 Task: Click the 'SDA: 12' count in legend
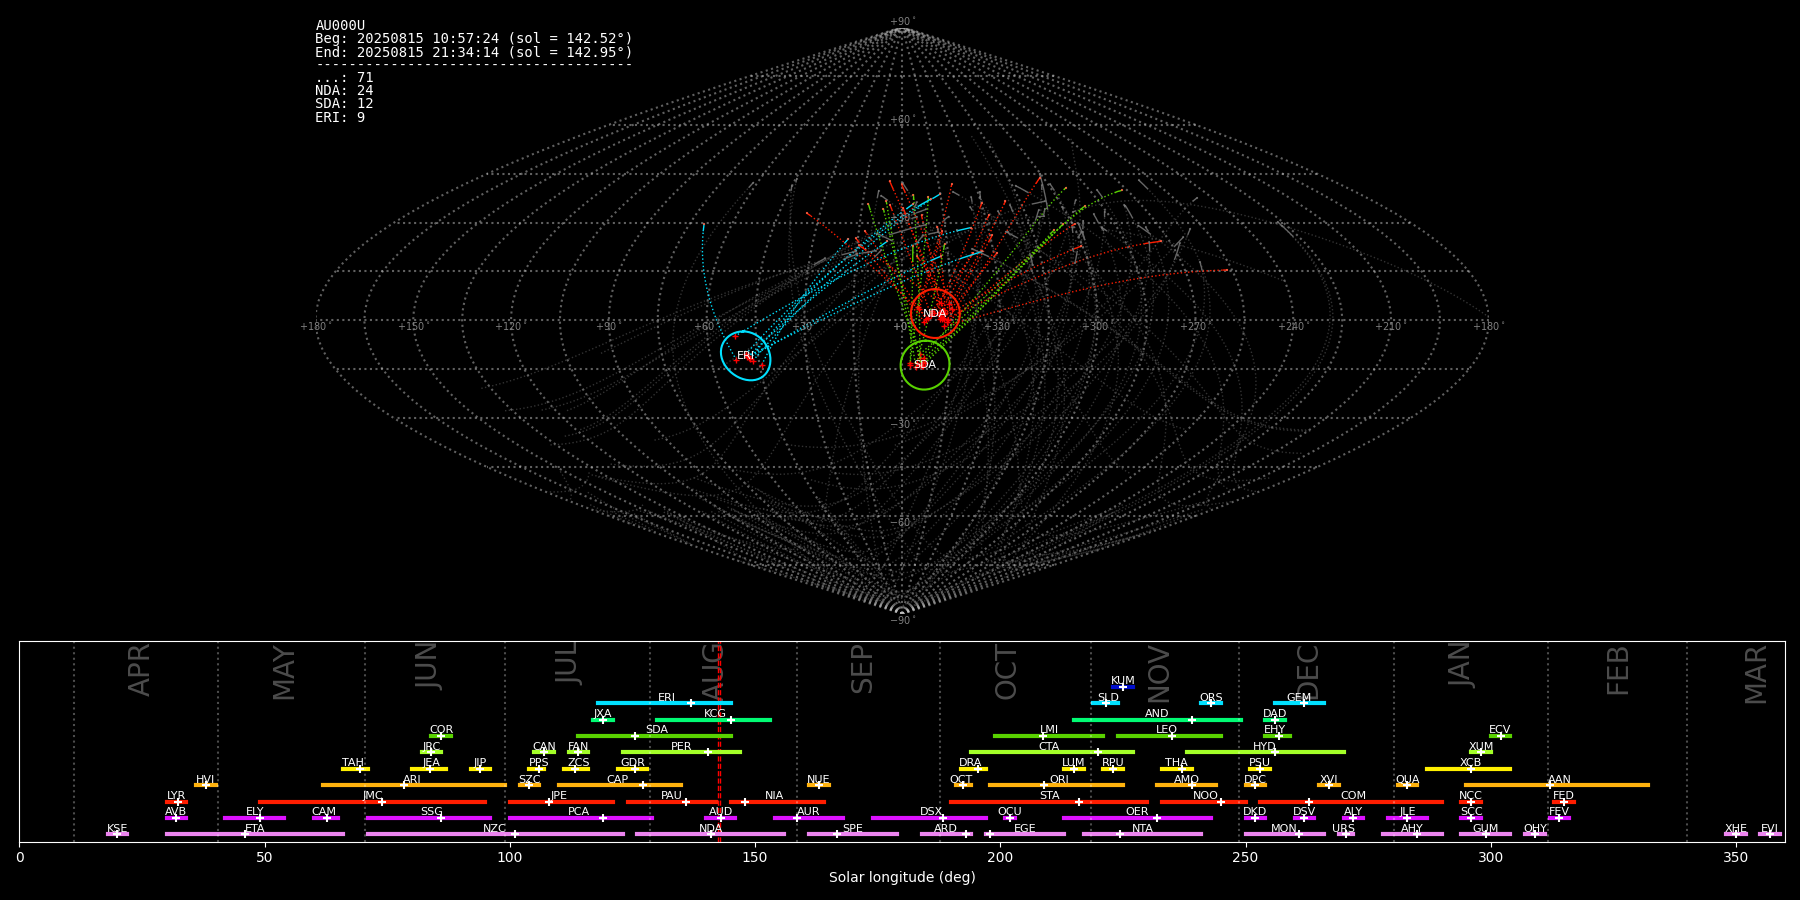coord(344,104)
